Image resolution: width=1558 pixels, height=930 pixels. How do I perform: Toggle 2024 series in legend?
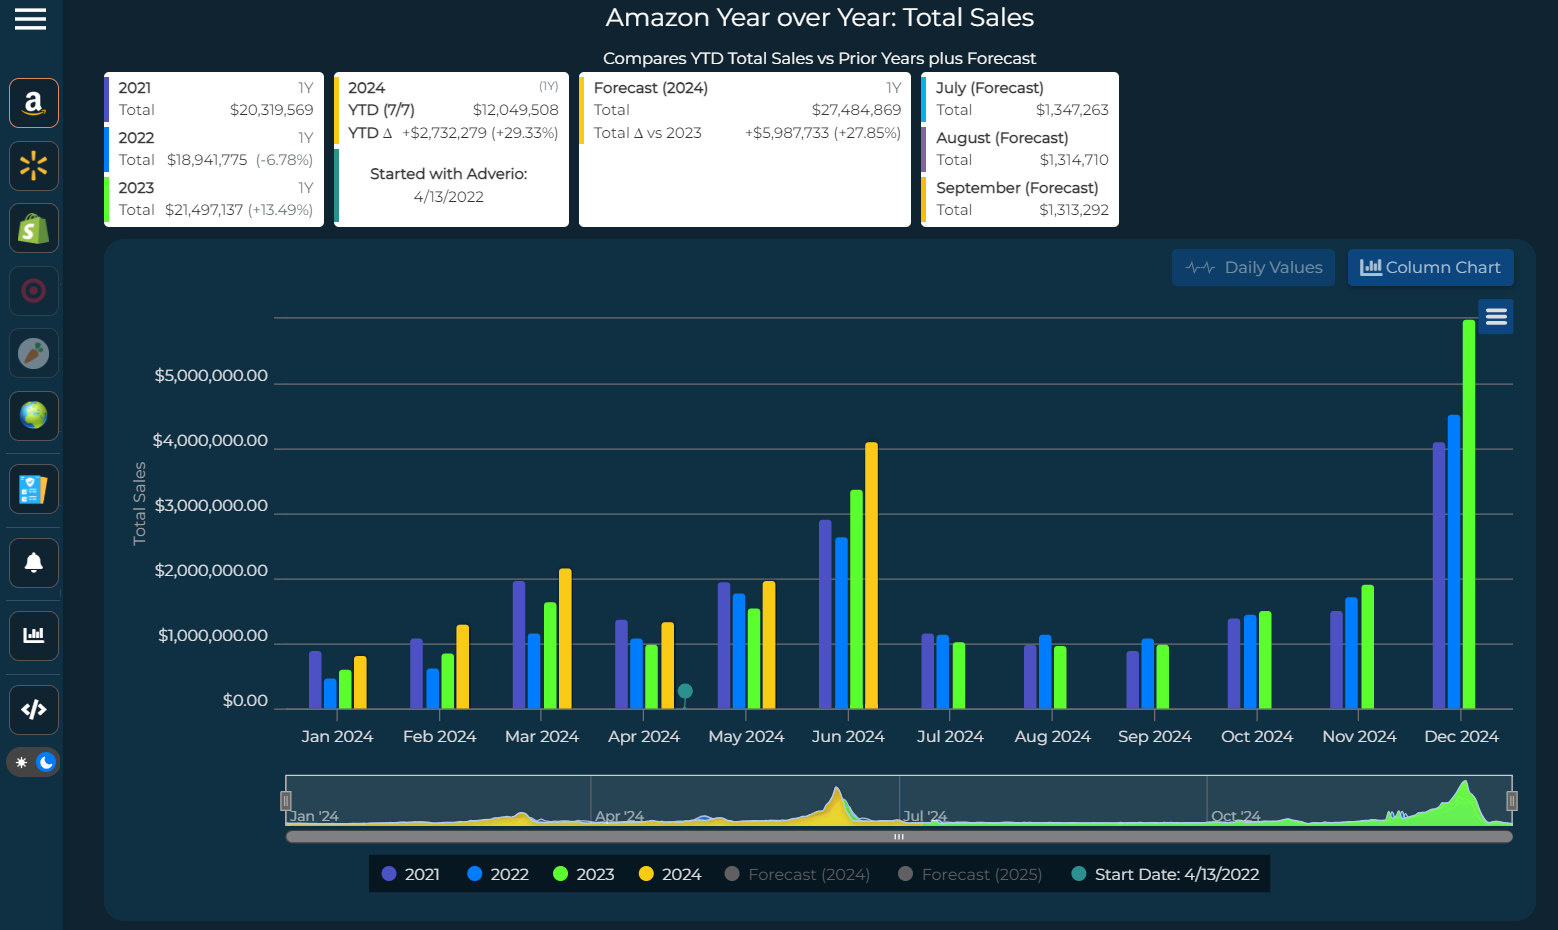[x=670, y=874]
